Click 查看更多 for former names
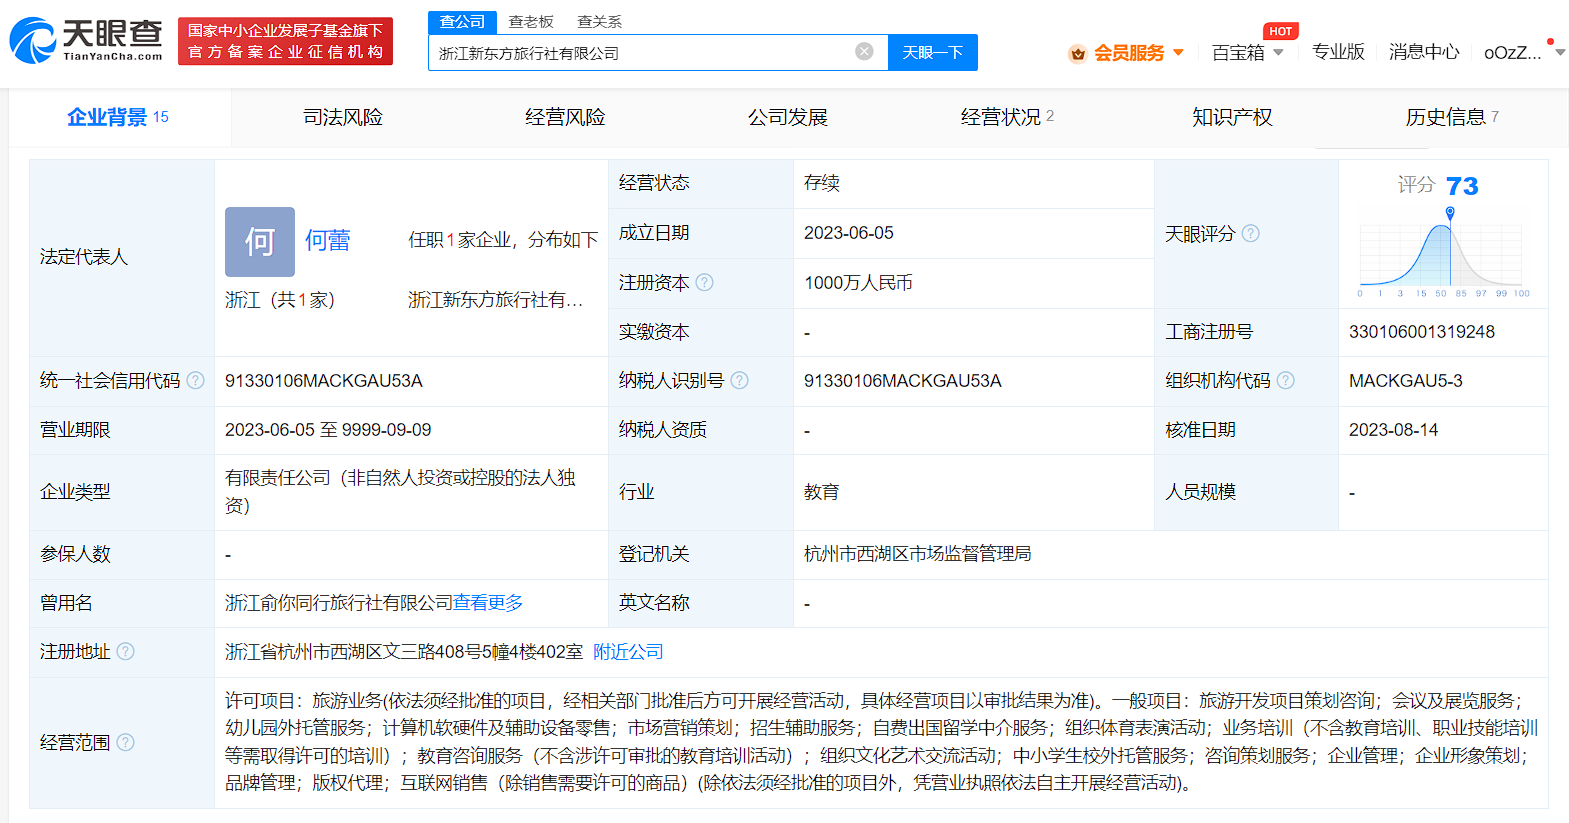Image resolution: width=1569 pixels, height=823 pixels. pos(488,602)
